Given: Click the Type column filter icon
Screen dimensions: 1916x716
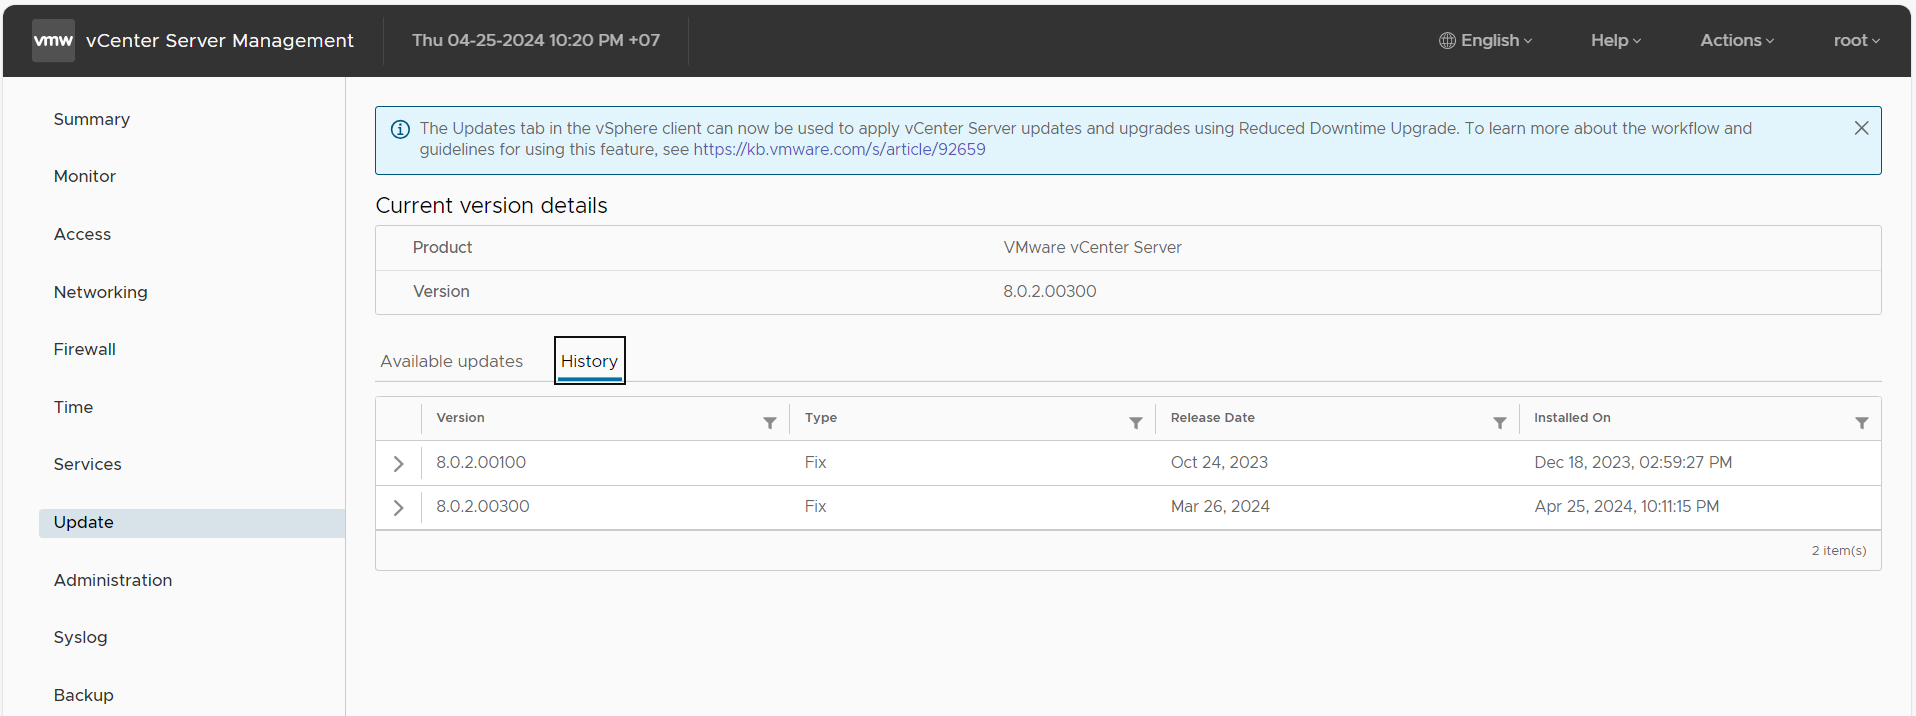Looking at the screenshot, I should pos(1135,423).
